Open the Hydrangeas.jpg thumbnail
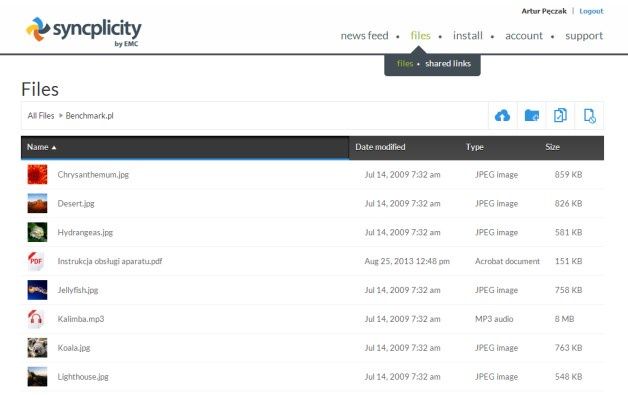628x395 pixels. pyautogui.click(x=37, y=232)
